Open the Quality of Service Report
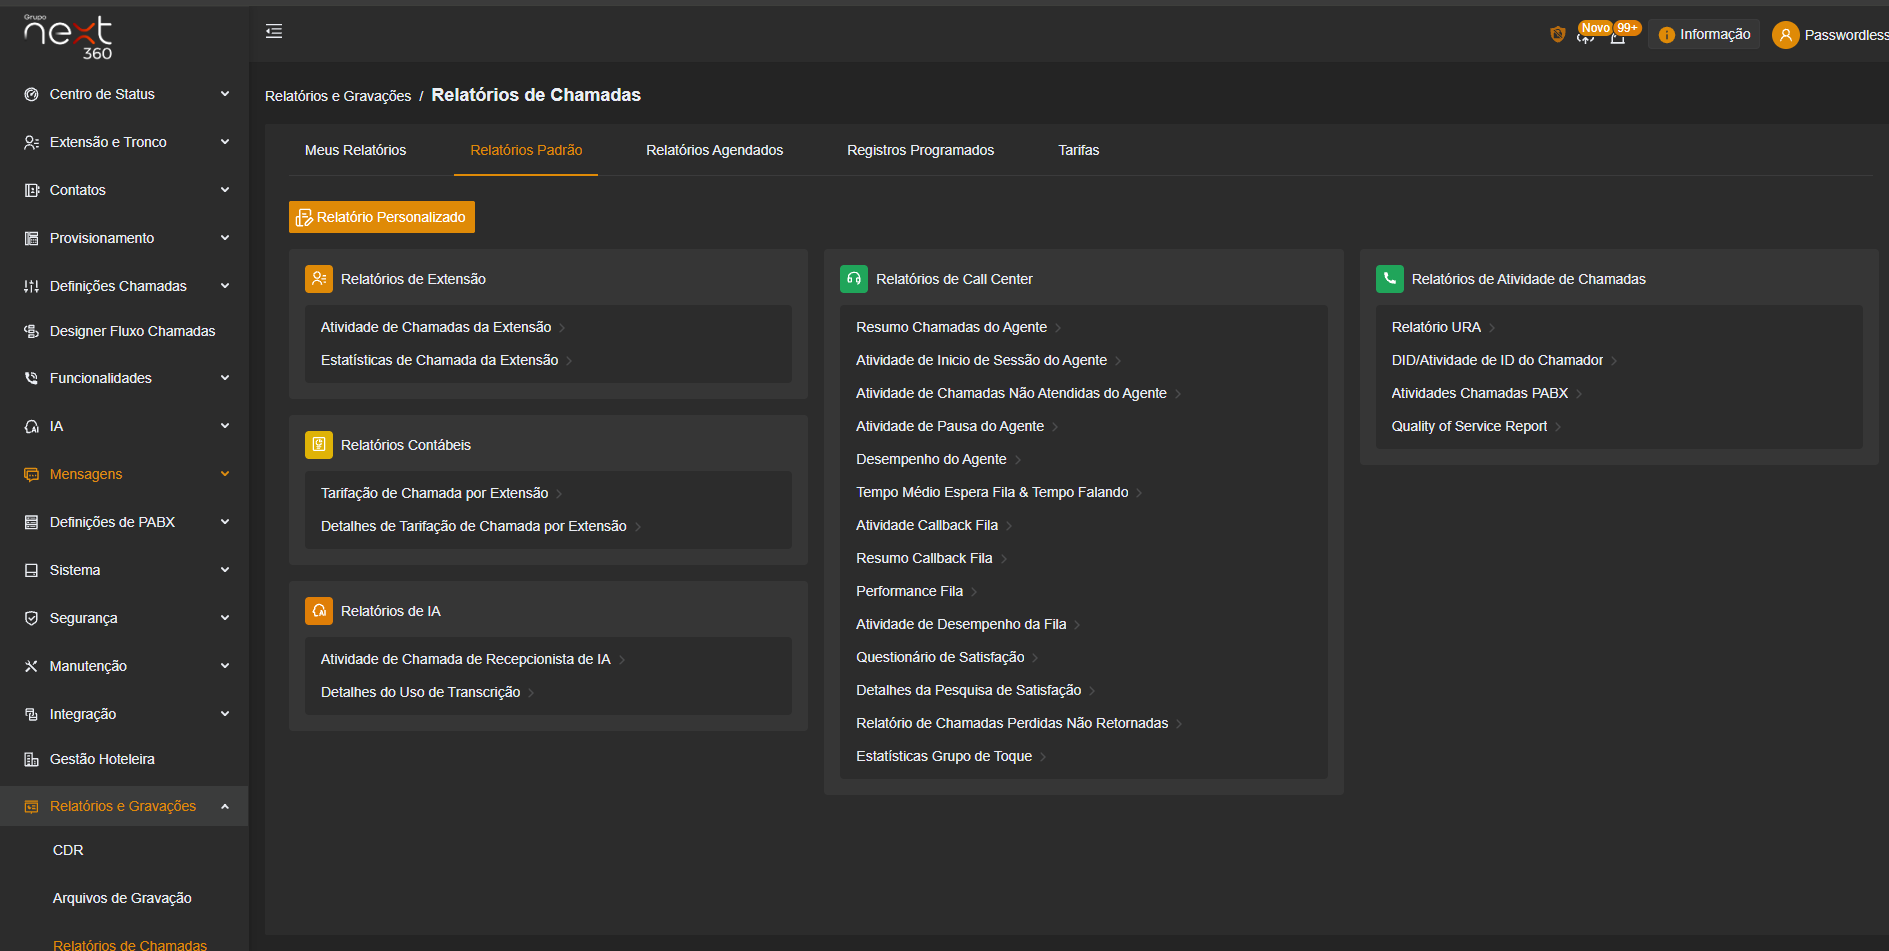1889x951 pixels. [x=1469, y=426]
